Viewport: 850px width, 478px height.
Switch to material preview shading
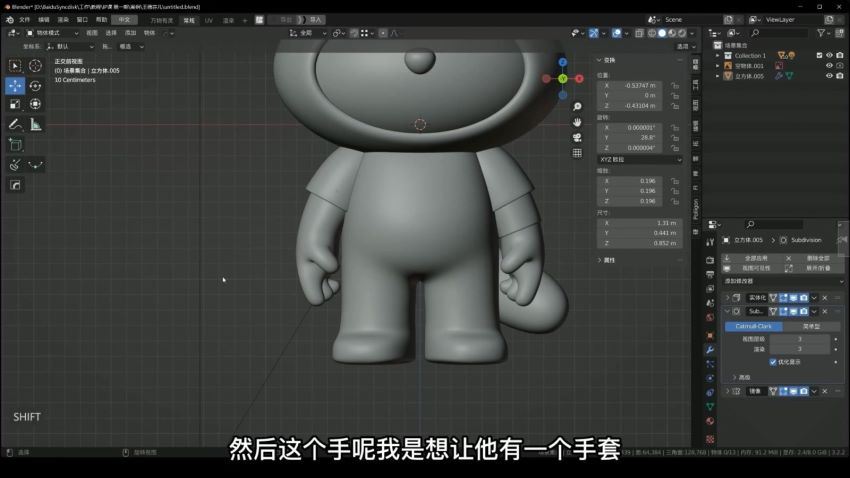pos(672,33)
